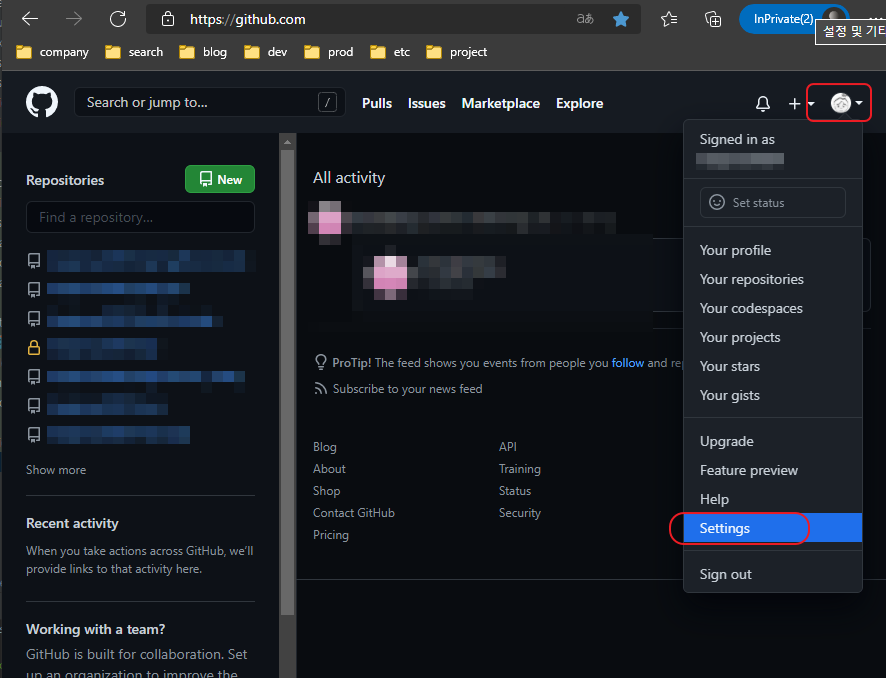
Task: Go to GitHub home via the Octocat logo
Action: coord(42,102)
